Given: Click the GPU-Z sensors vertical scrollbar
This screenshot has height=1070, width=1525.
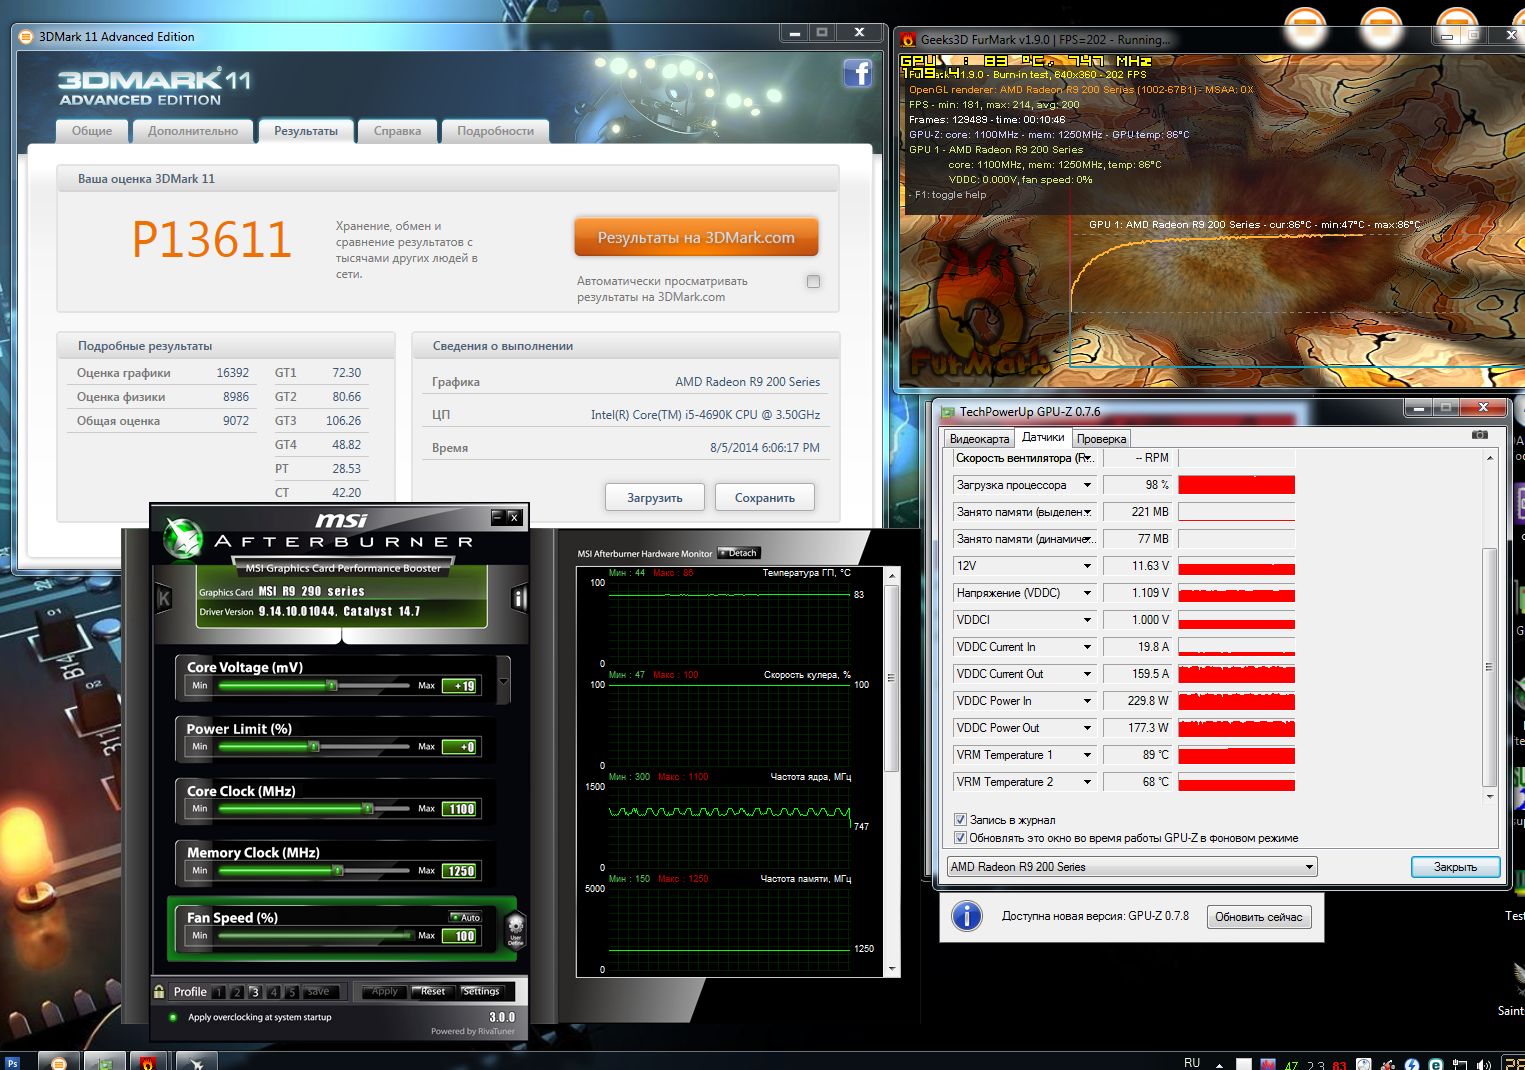Looking at the screenshot, I should [1490, 667].
